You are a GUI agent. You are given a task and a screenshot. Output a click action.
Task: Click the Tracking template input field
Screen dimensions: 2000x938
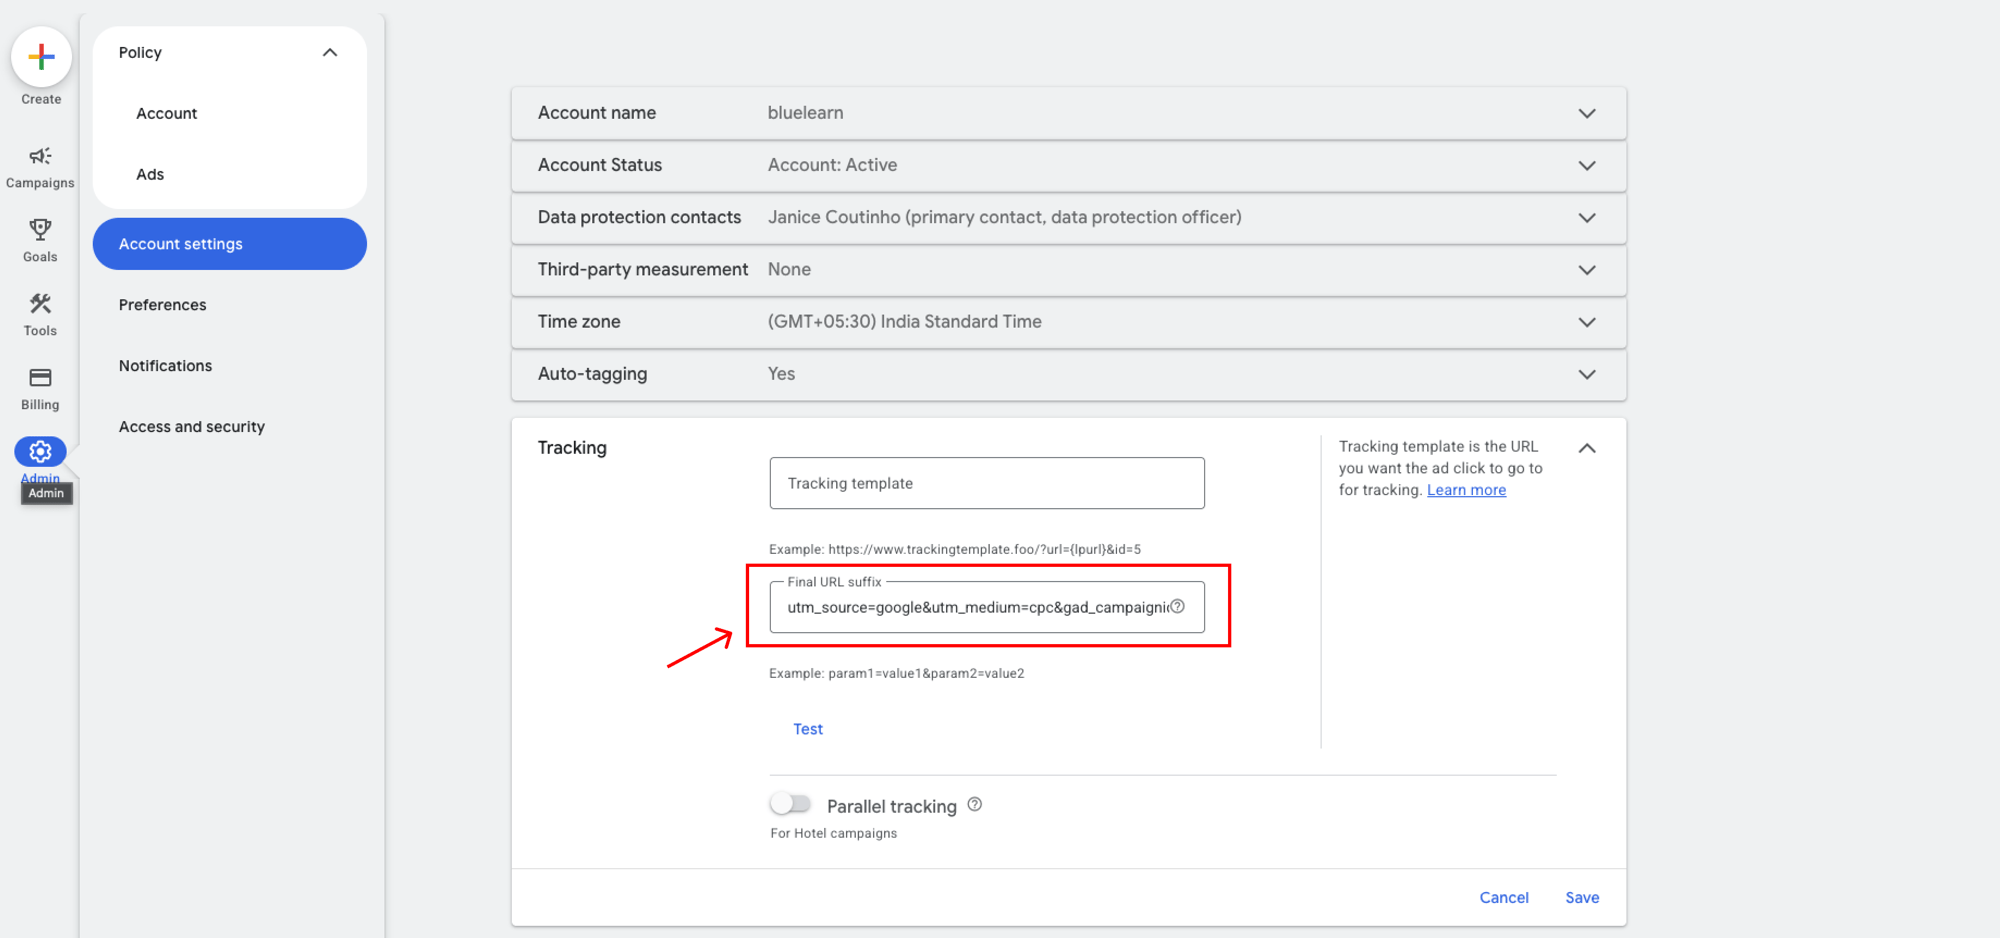(x=987, y=483)
